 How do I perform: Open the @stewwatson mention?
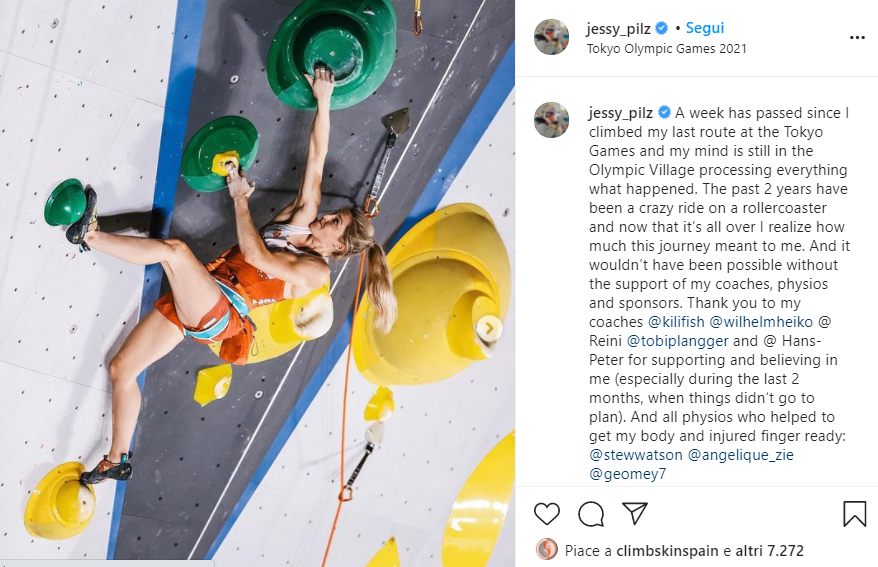pyautogui.click(x=636, y=454)
